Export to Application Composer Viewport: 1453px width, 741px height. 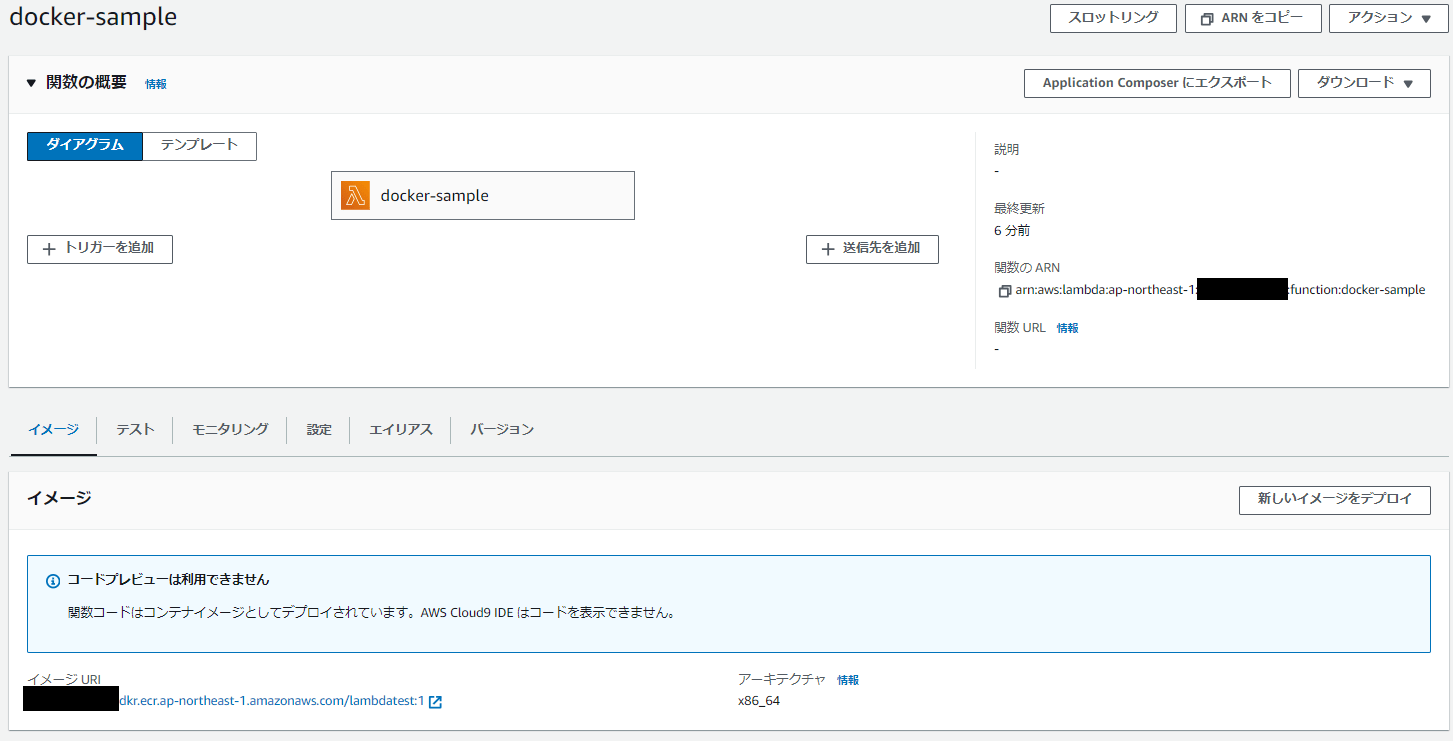1157,83
